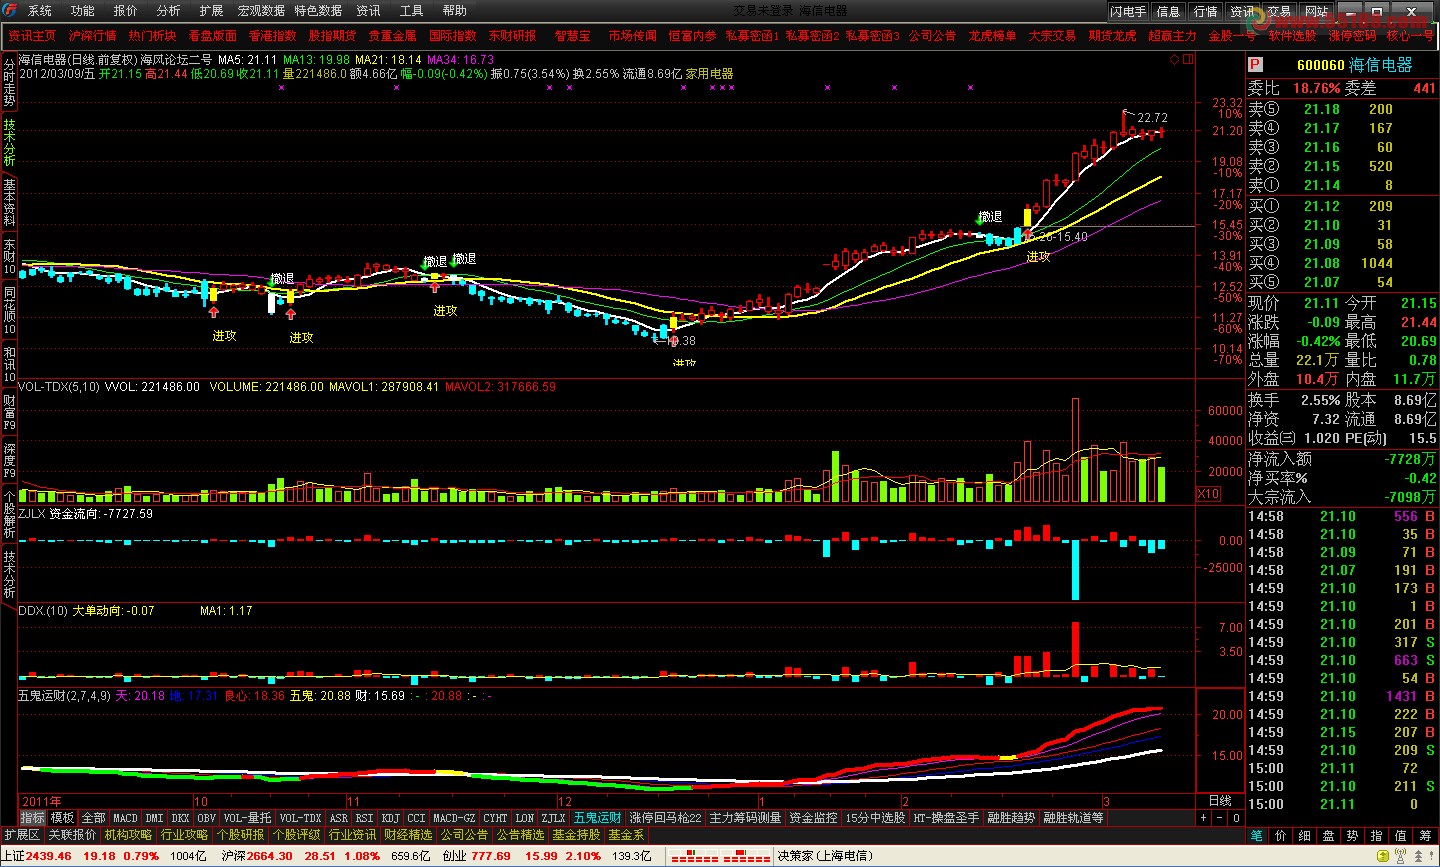Viewport: 1440px width, 867px height.
Task: Open the 帮助 menu
Action: point(455,11)
